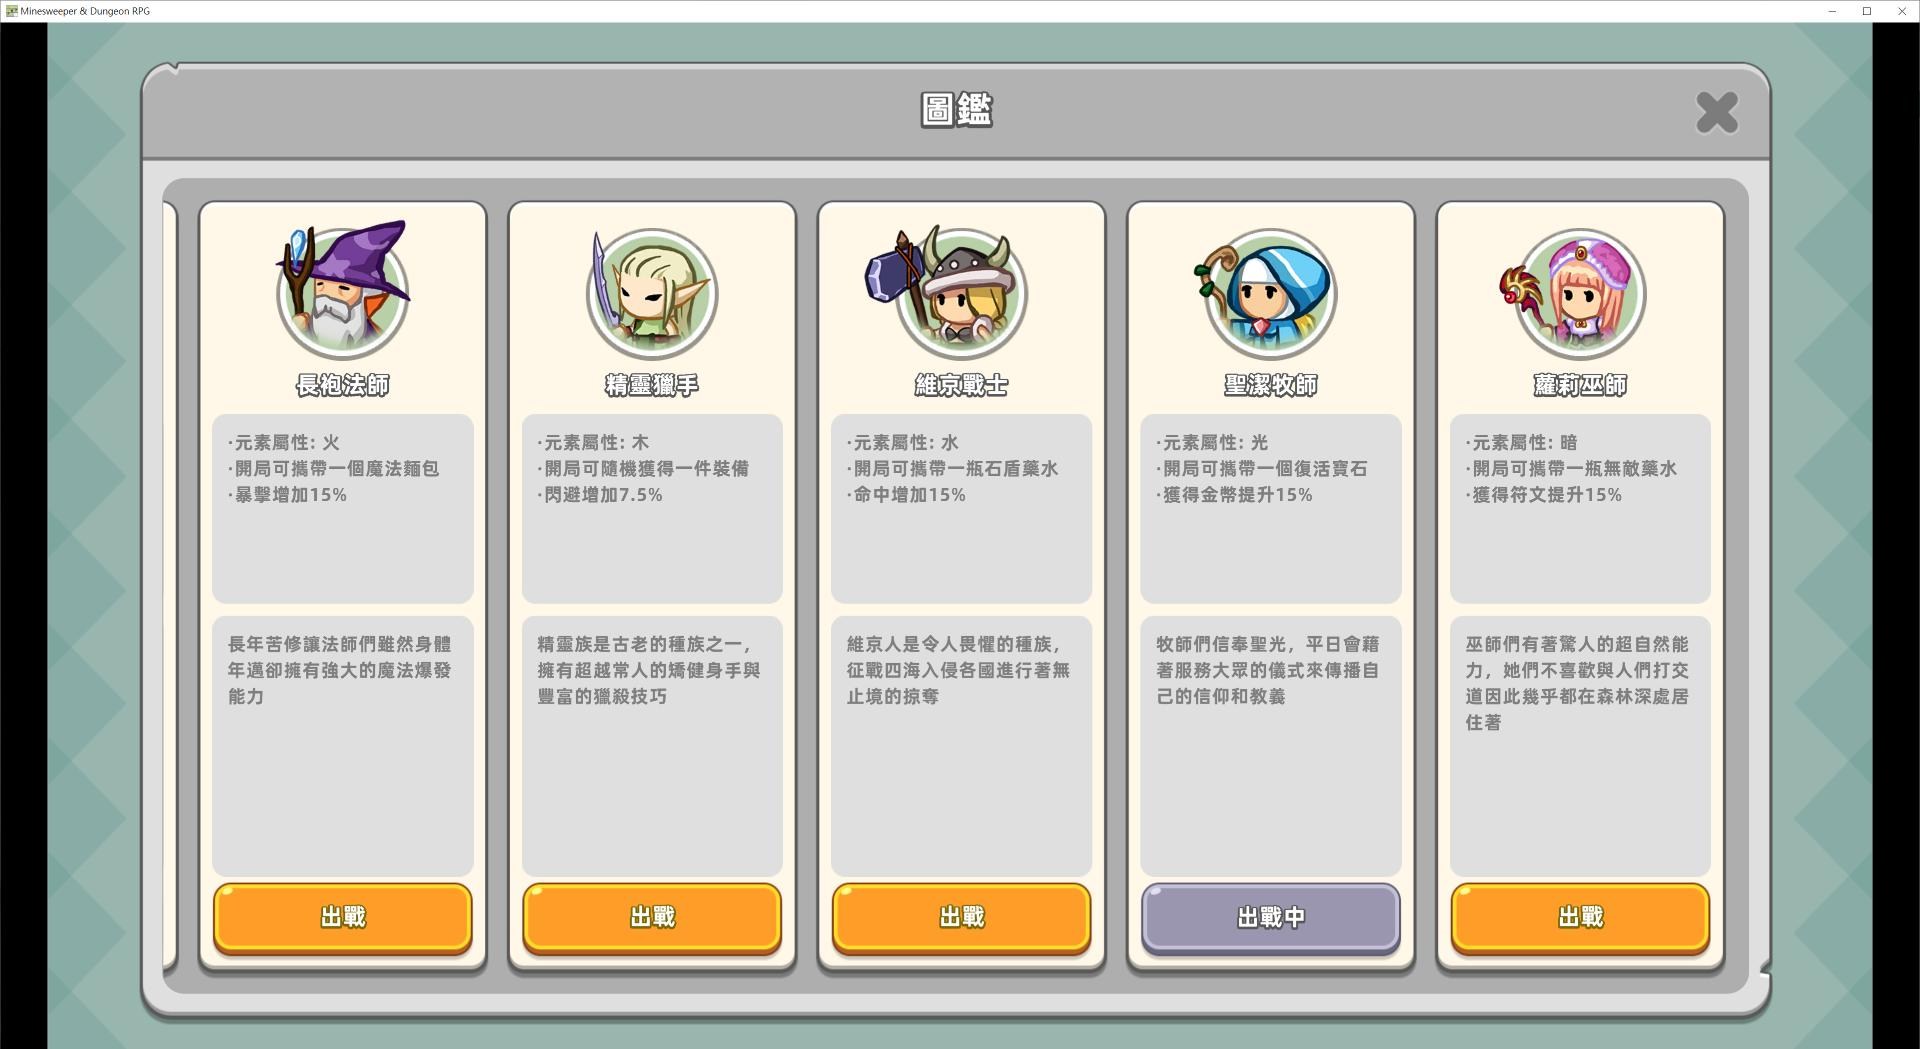Close the 圖鑑 panel with X
Screen dimensions: 1920x1049
coord(1717,112)
